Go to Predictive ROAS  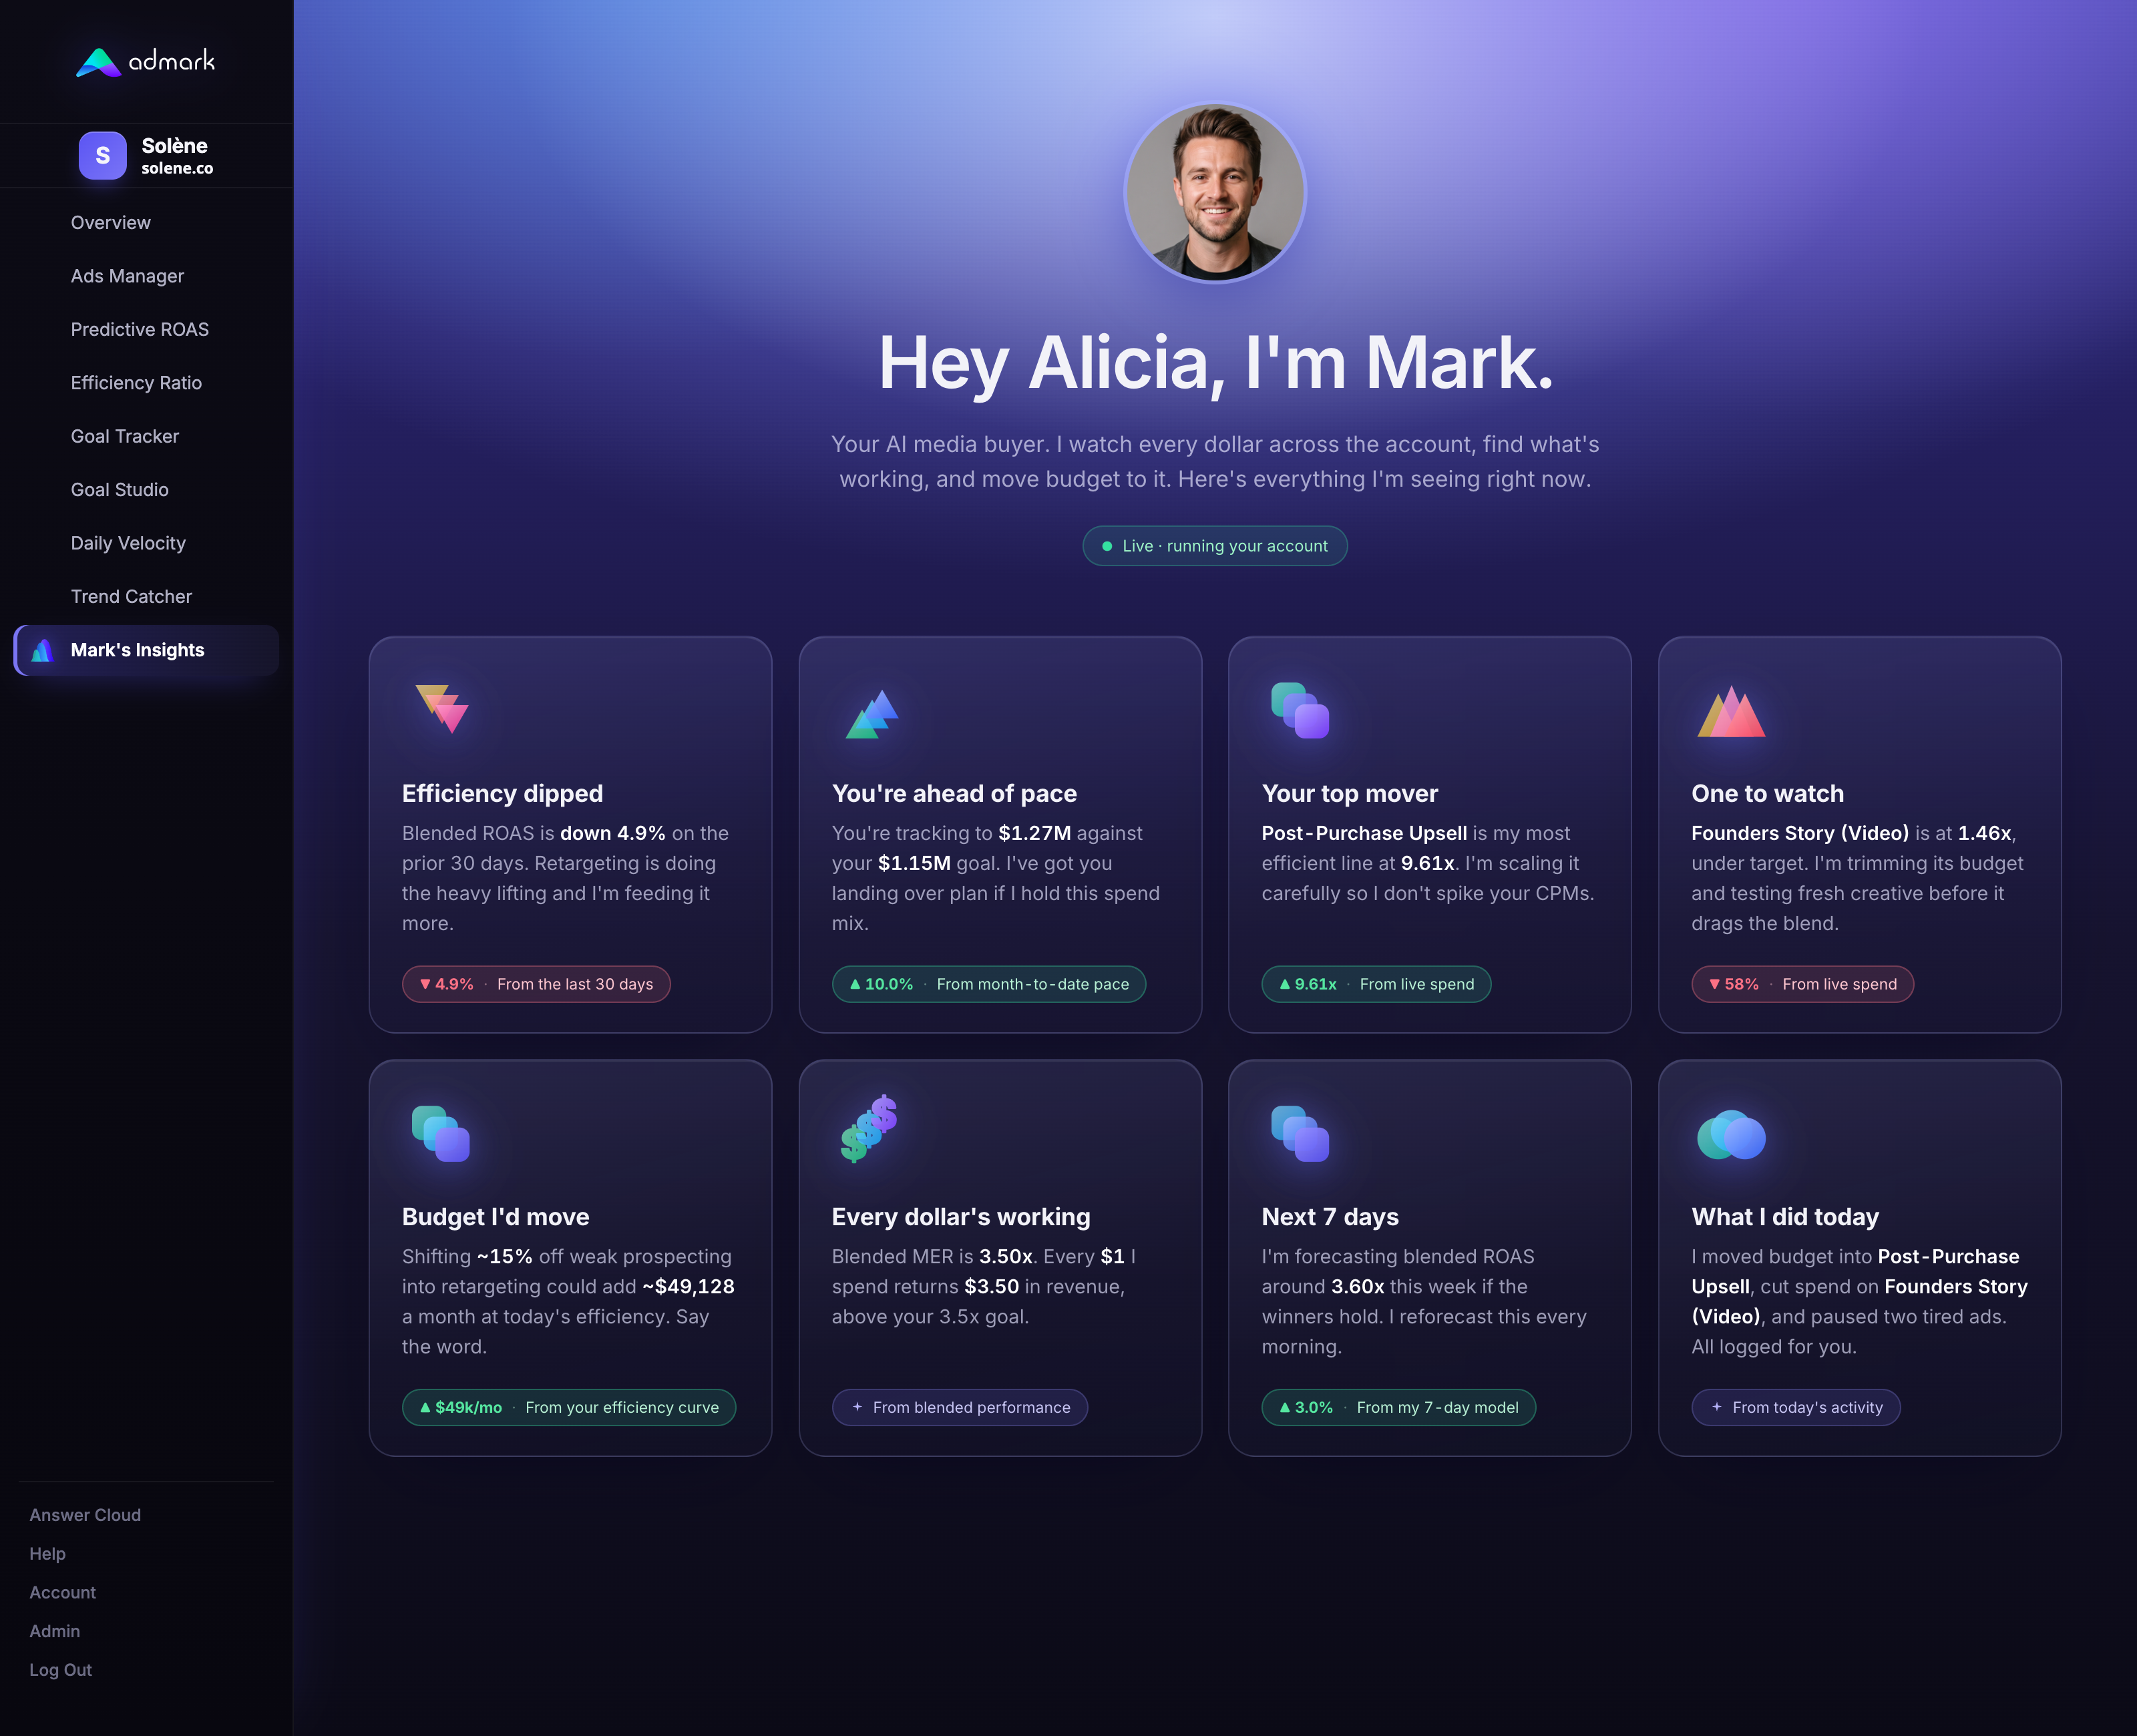(x=140, y=330)
